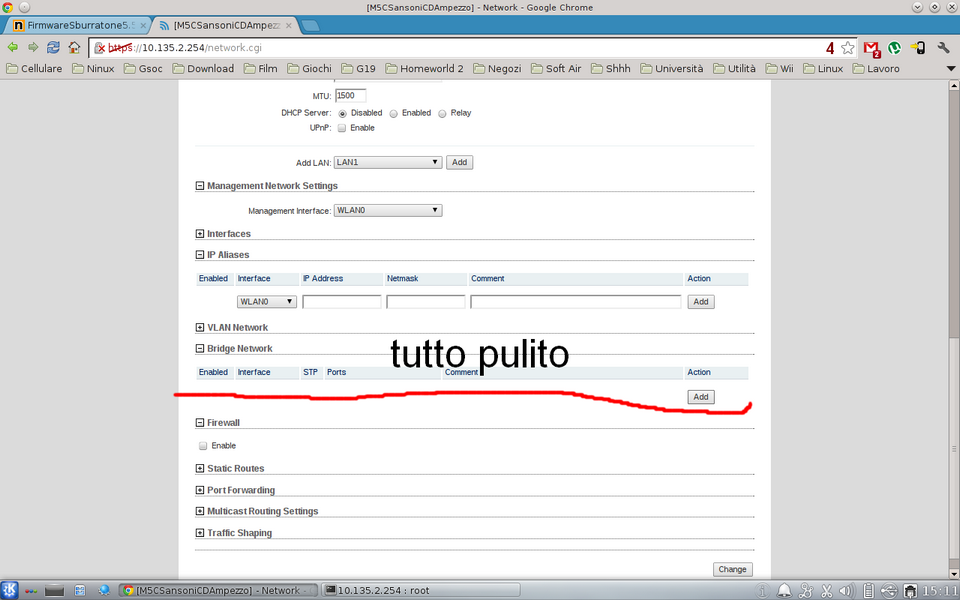Click Add button in Bridge Network
The height and width of the screenshot is (600, 960).
pyautogui.click(x=701, y=397)
